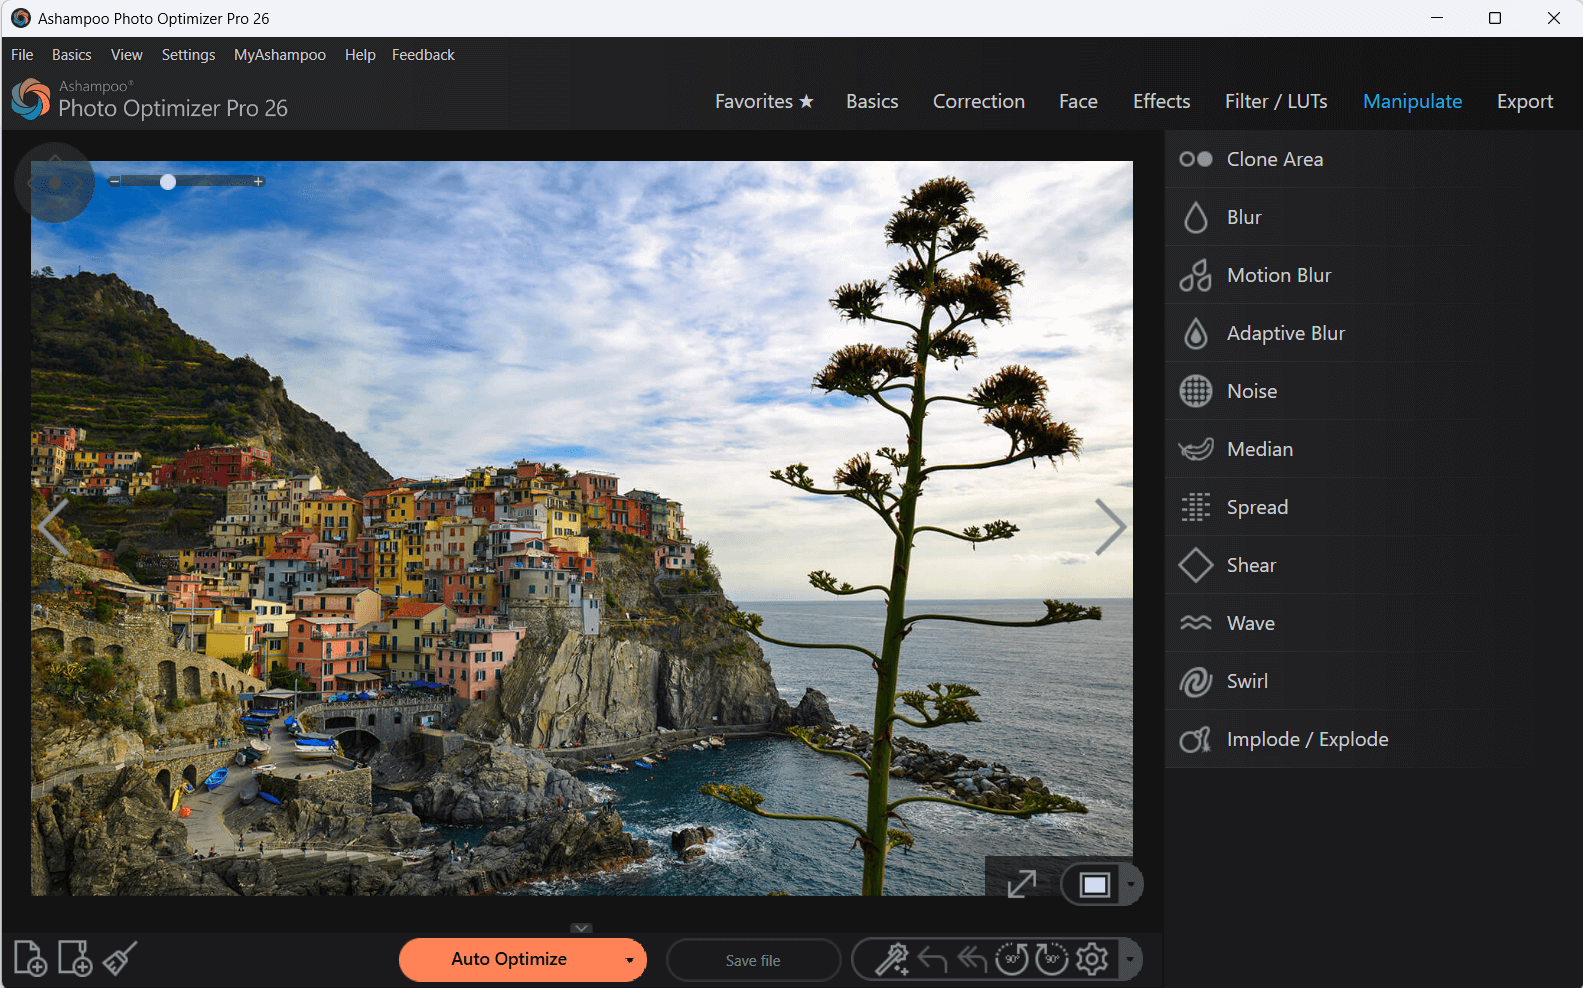Click the undo all double-arrow icon
Screen dimensions: 1583x988
(972, 959)
